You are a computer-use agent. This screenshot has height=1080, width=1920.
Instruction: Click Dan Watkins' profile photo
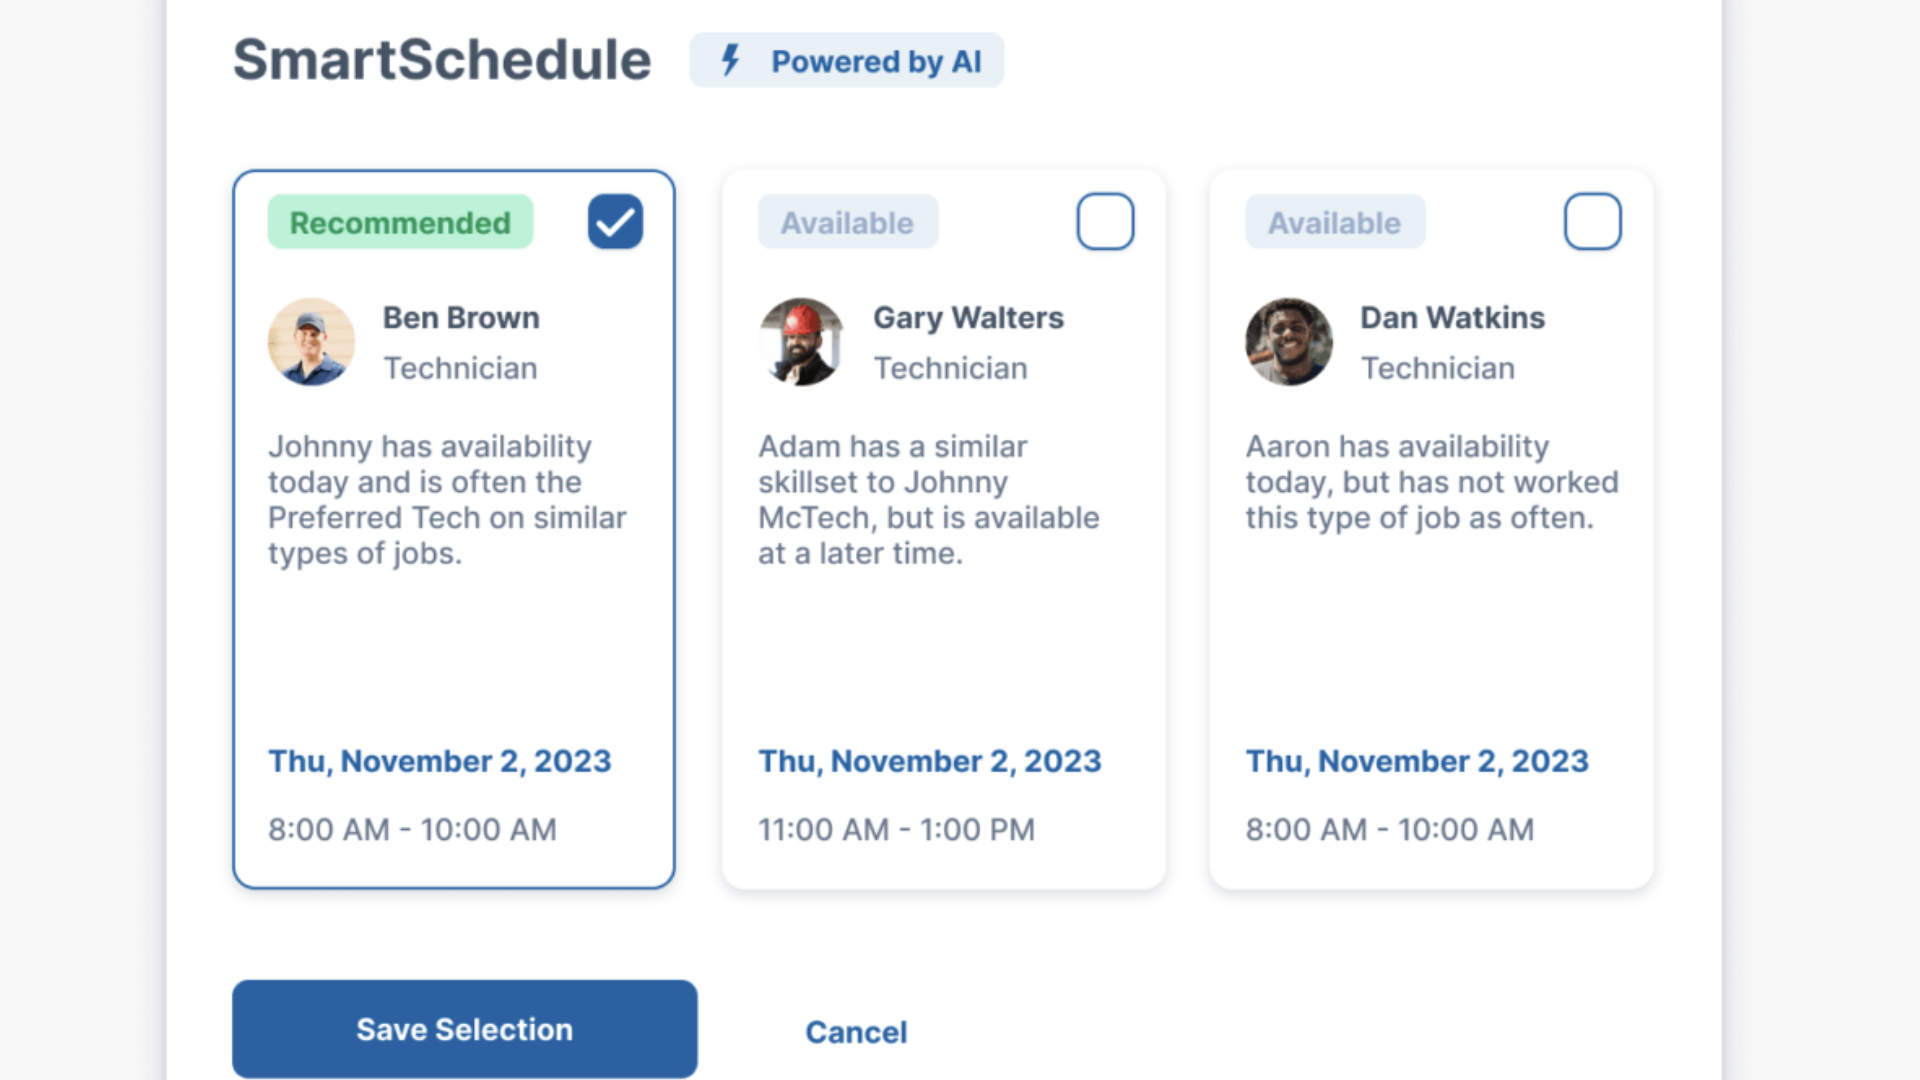point(1288,342)
